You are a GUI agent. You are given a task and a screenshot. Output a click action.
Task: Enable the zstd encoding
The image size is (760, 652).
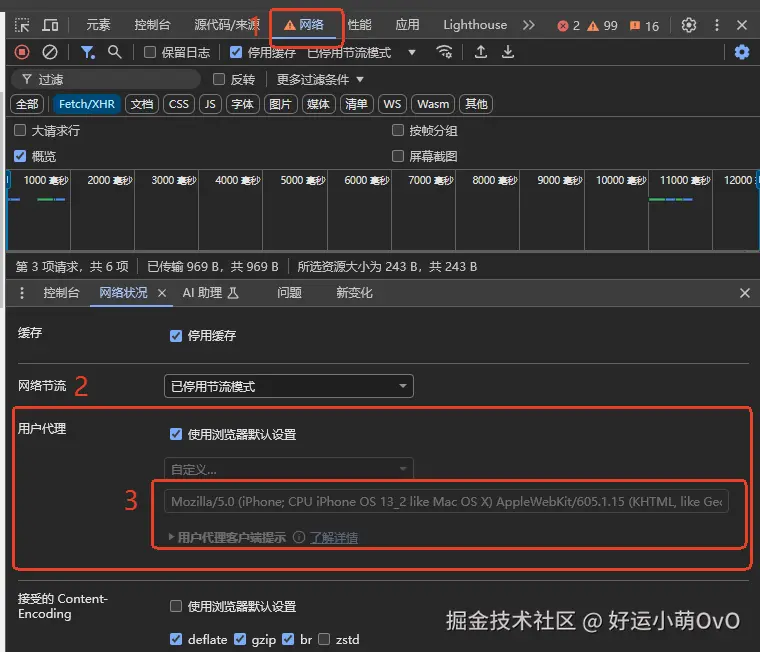click(x=324, y=639)
